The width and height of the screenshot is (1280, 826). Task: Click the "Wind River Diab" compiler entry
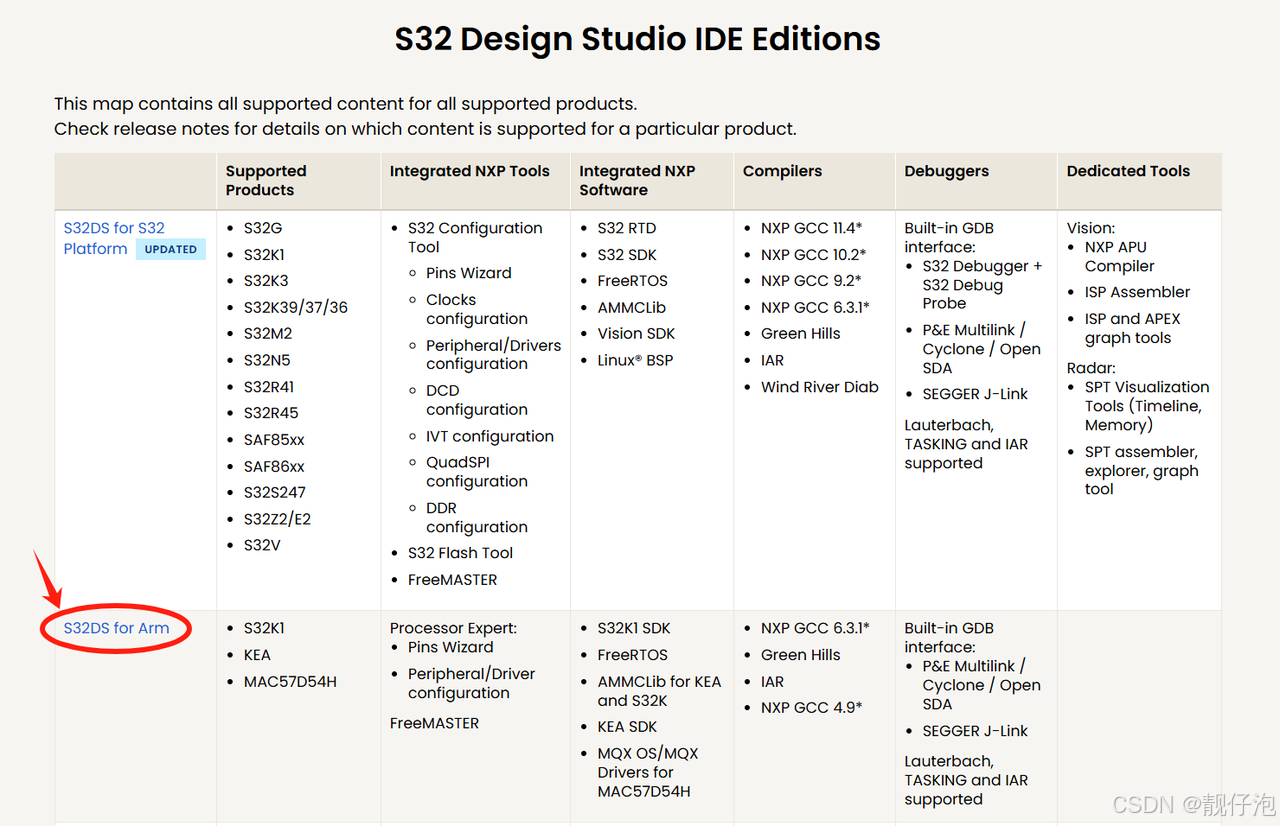tap(819, 387)
